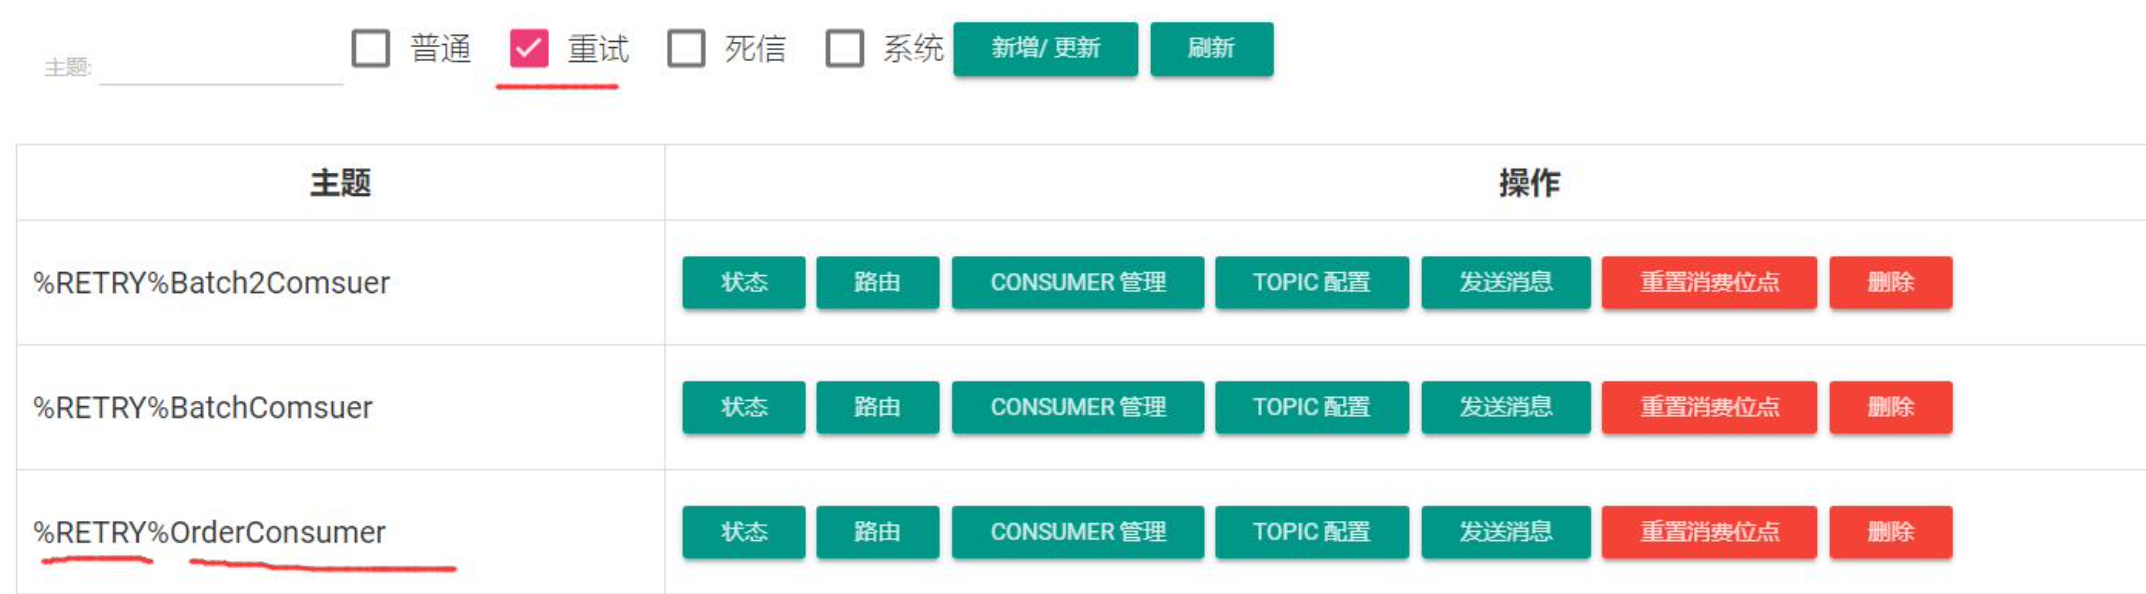Send a message to %RETRY%BatchComsuer

[1506, 408]
